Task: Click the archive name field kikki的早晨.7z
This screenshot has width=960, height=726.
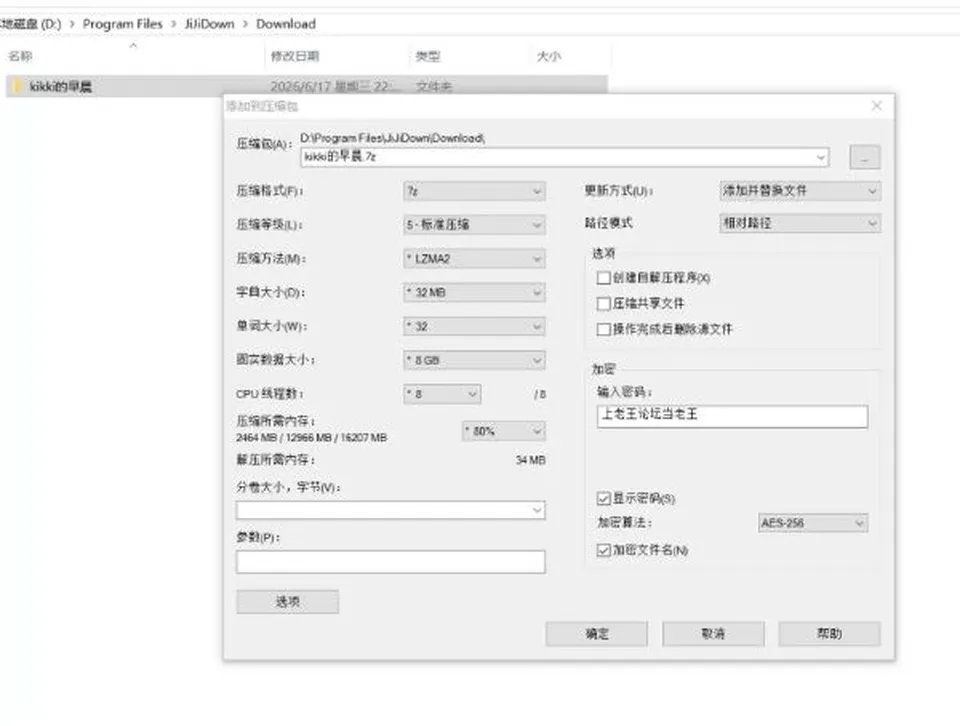Action: [564, 157]
